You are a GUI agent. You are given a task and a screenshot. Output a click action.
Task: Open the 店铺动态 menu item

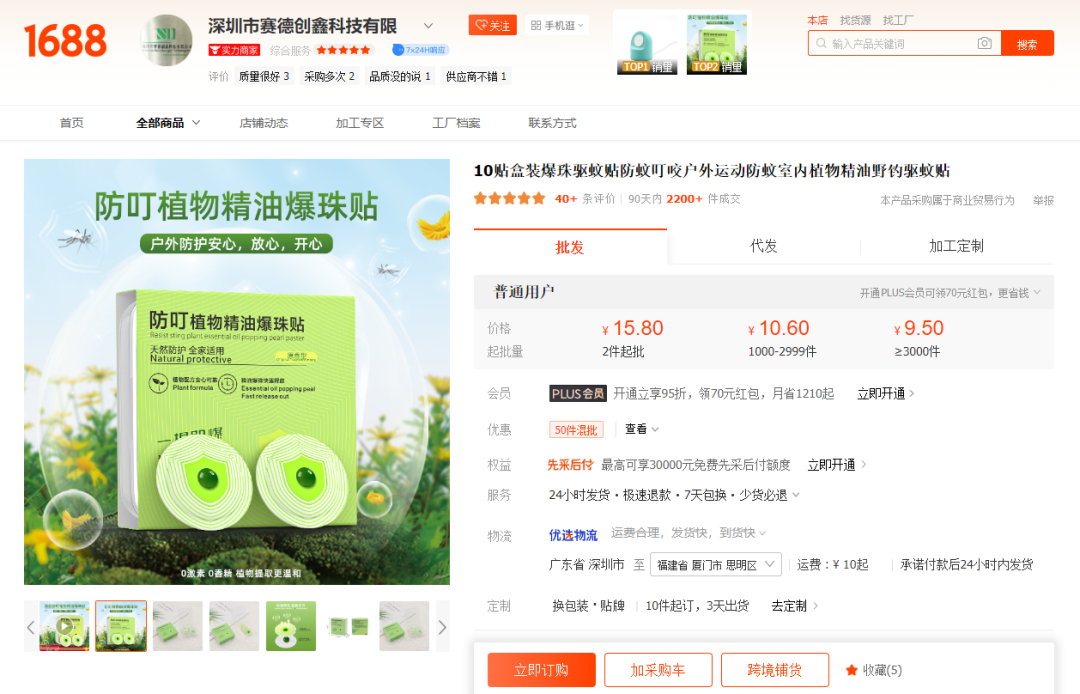pyautogui.click(x=264, y=123)
